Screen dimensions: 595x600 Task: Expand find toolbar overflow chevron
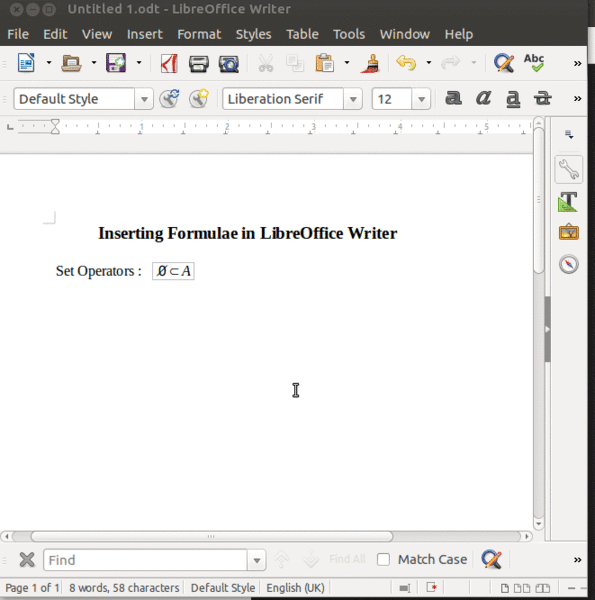click(577, 560)
